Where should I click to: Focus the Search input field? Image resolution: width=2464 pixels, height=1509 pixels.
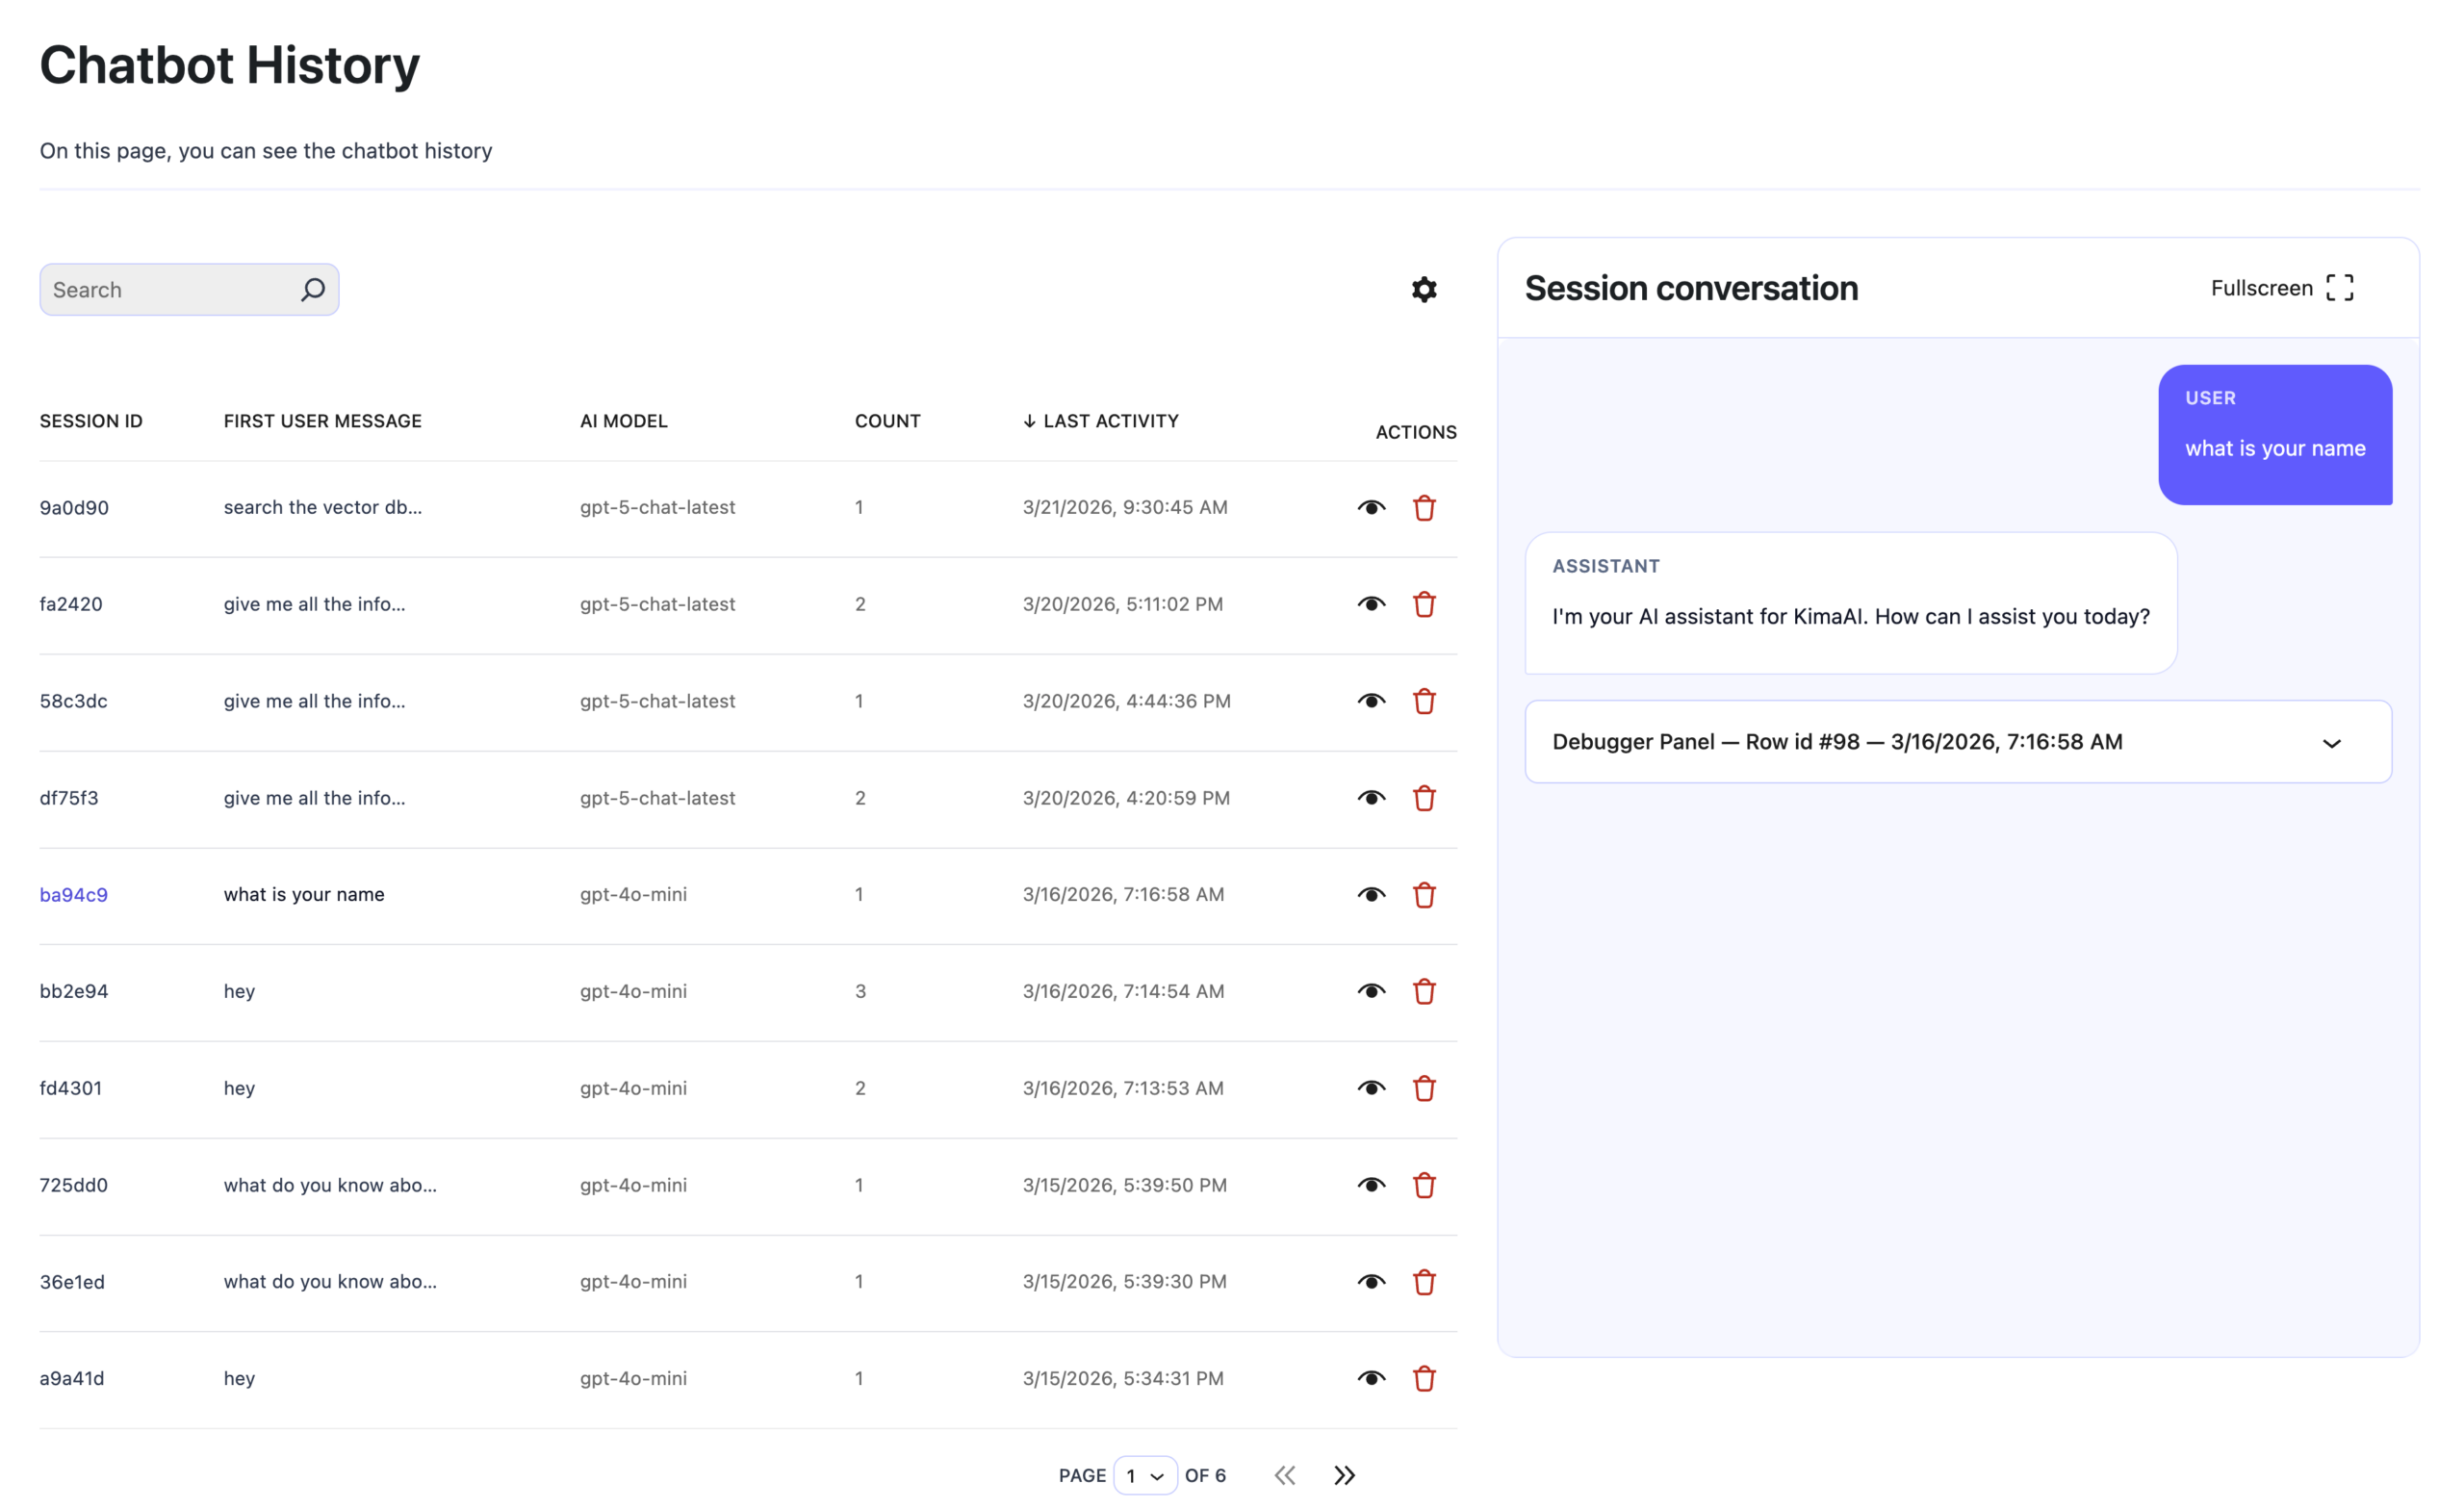click(165, 290)
